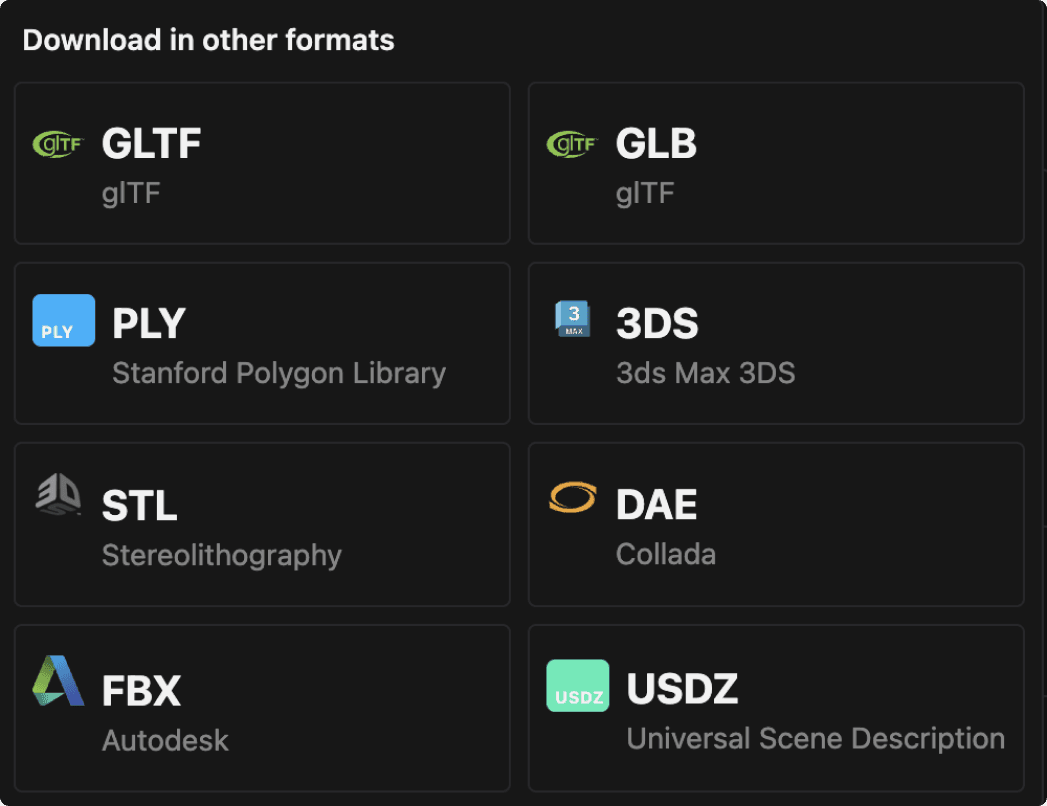Click the mint green USDZ icon

click(578, 686)
